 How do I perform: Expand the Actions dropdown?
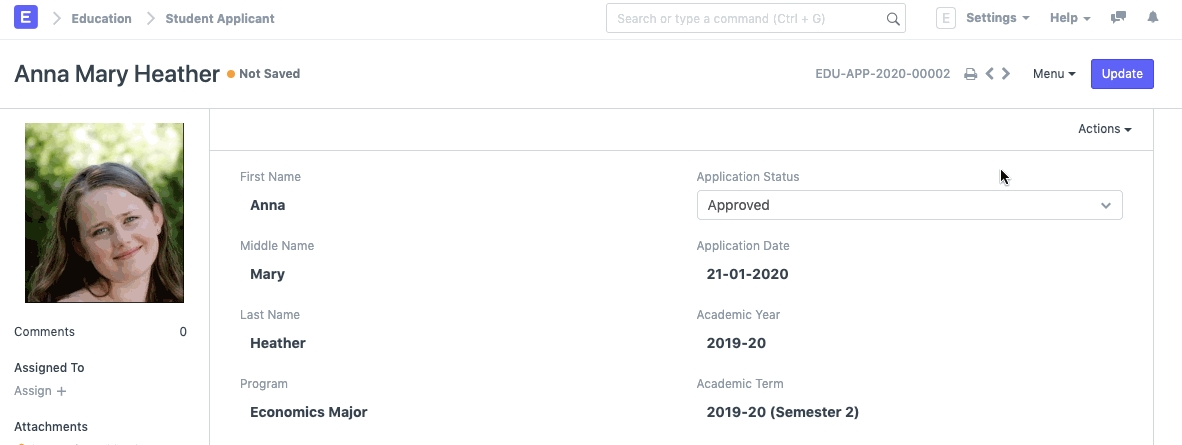(1104, 129)
